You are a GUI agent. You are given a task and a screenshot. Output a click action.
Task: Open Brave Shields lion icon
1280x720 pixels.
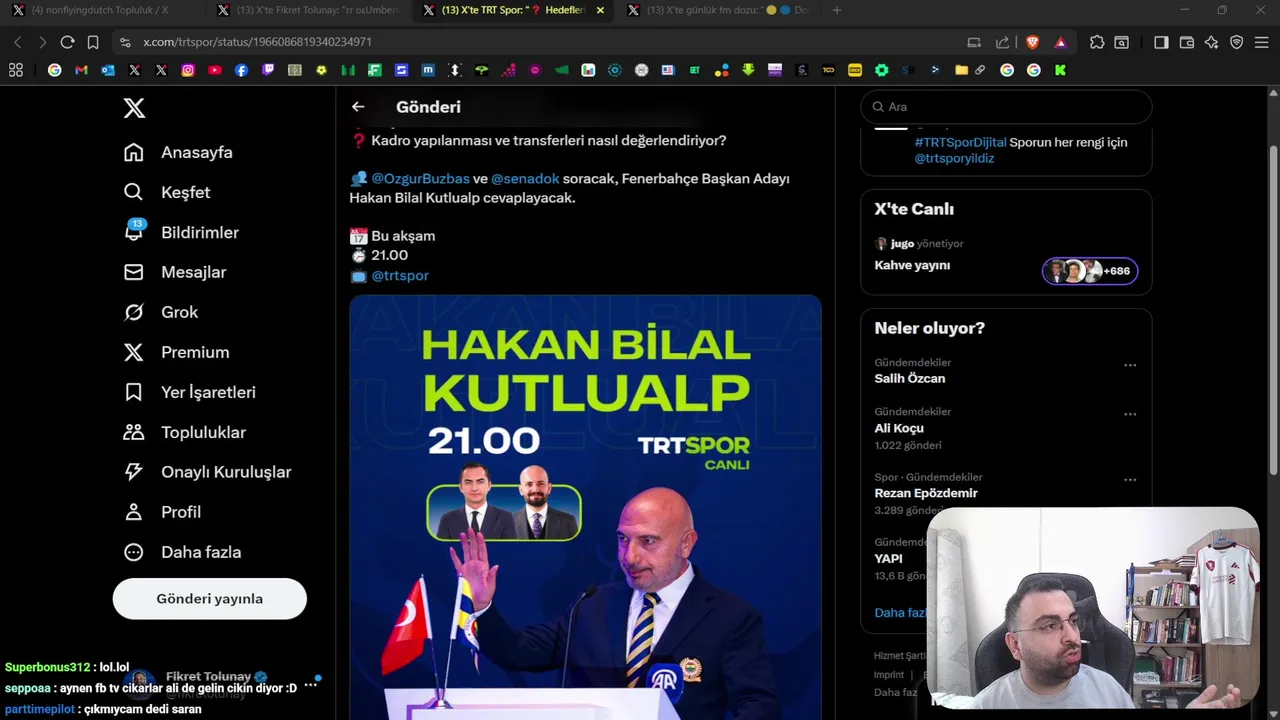(1033, 42)
